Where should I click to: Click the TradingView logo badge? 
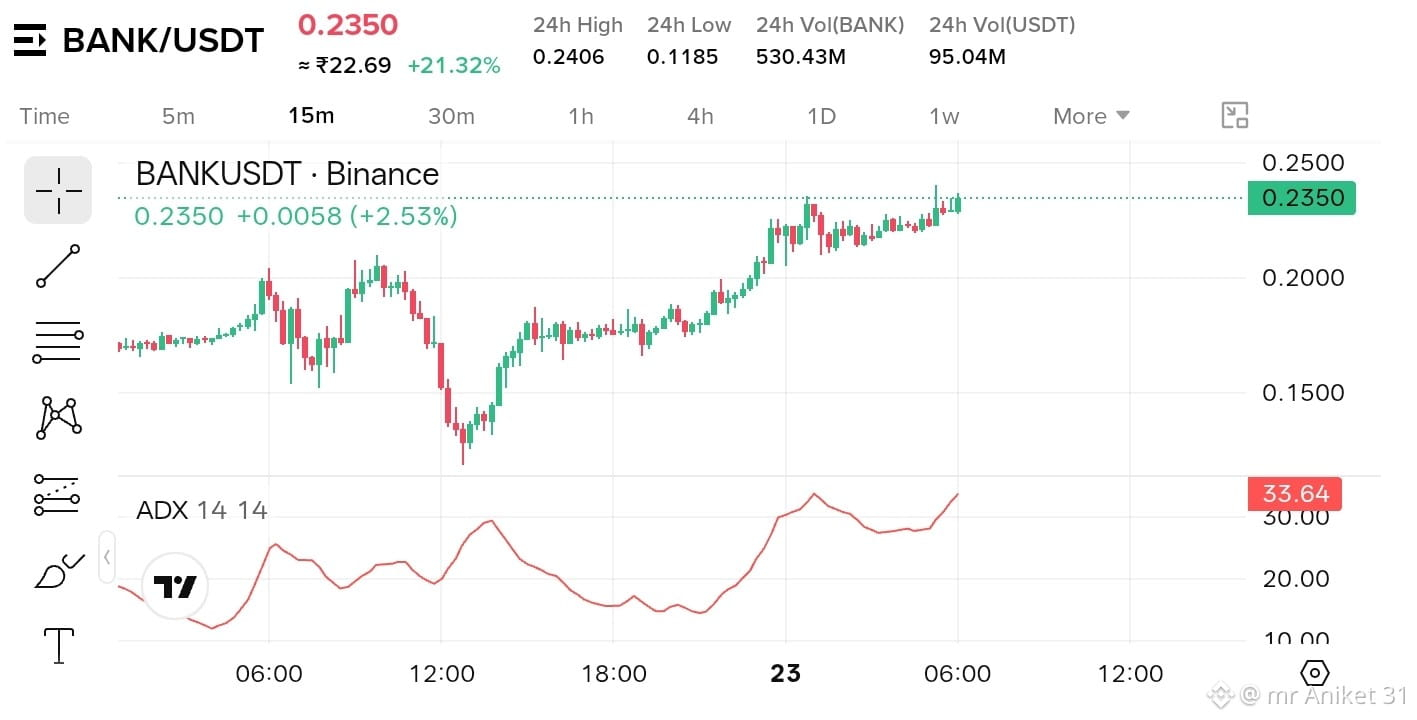(175, 587)
